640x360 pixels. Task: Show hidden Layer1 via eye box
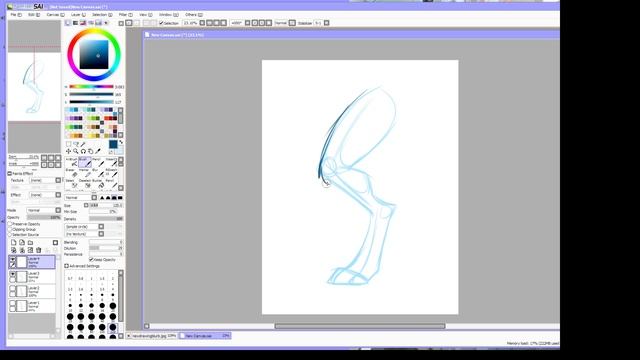point(13,303)
